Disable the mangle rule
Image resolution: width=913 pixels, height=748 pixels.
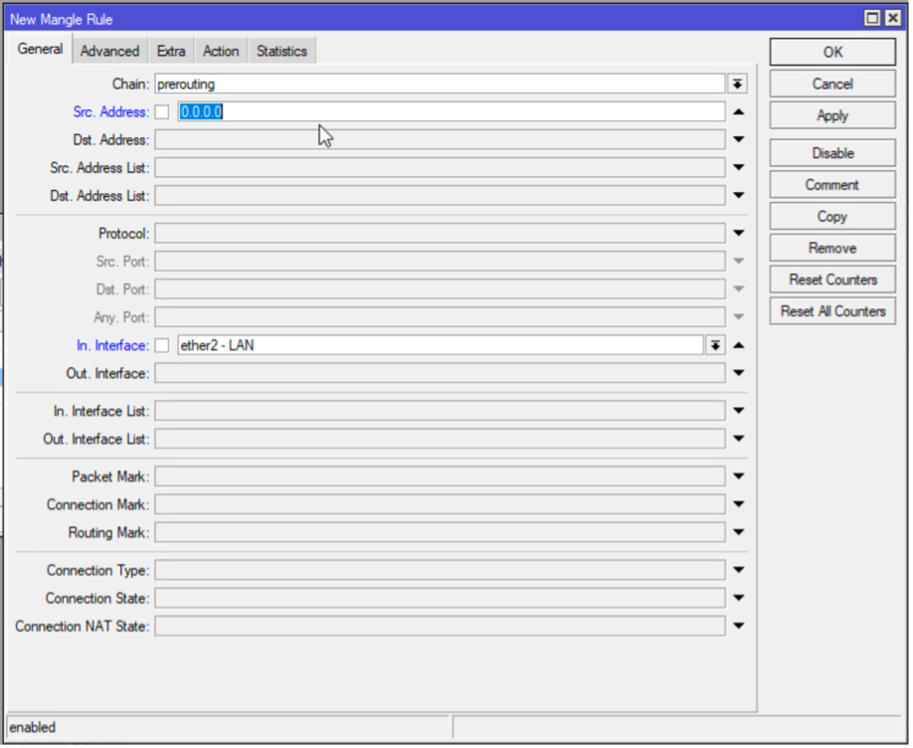[x=832, y=152]
